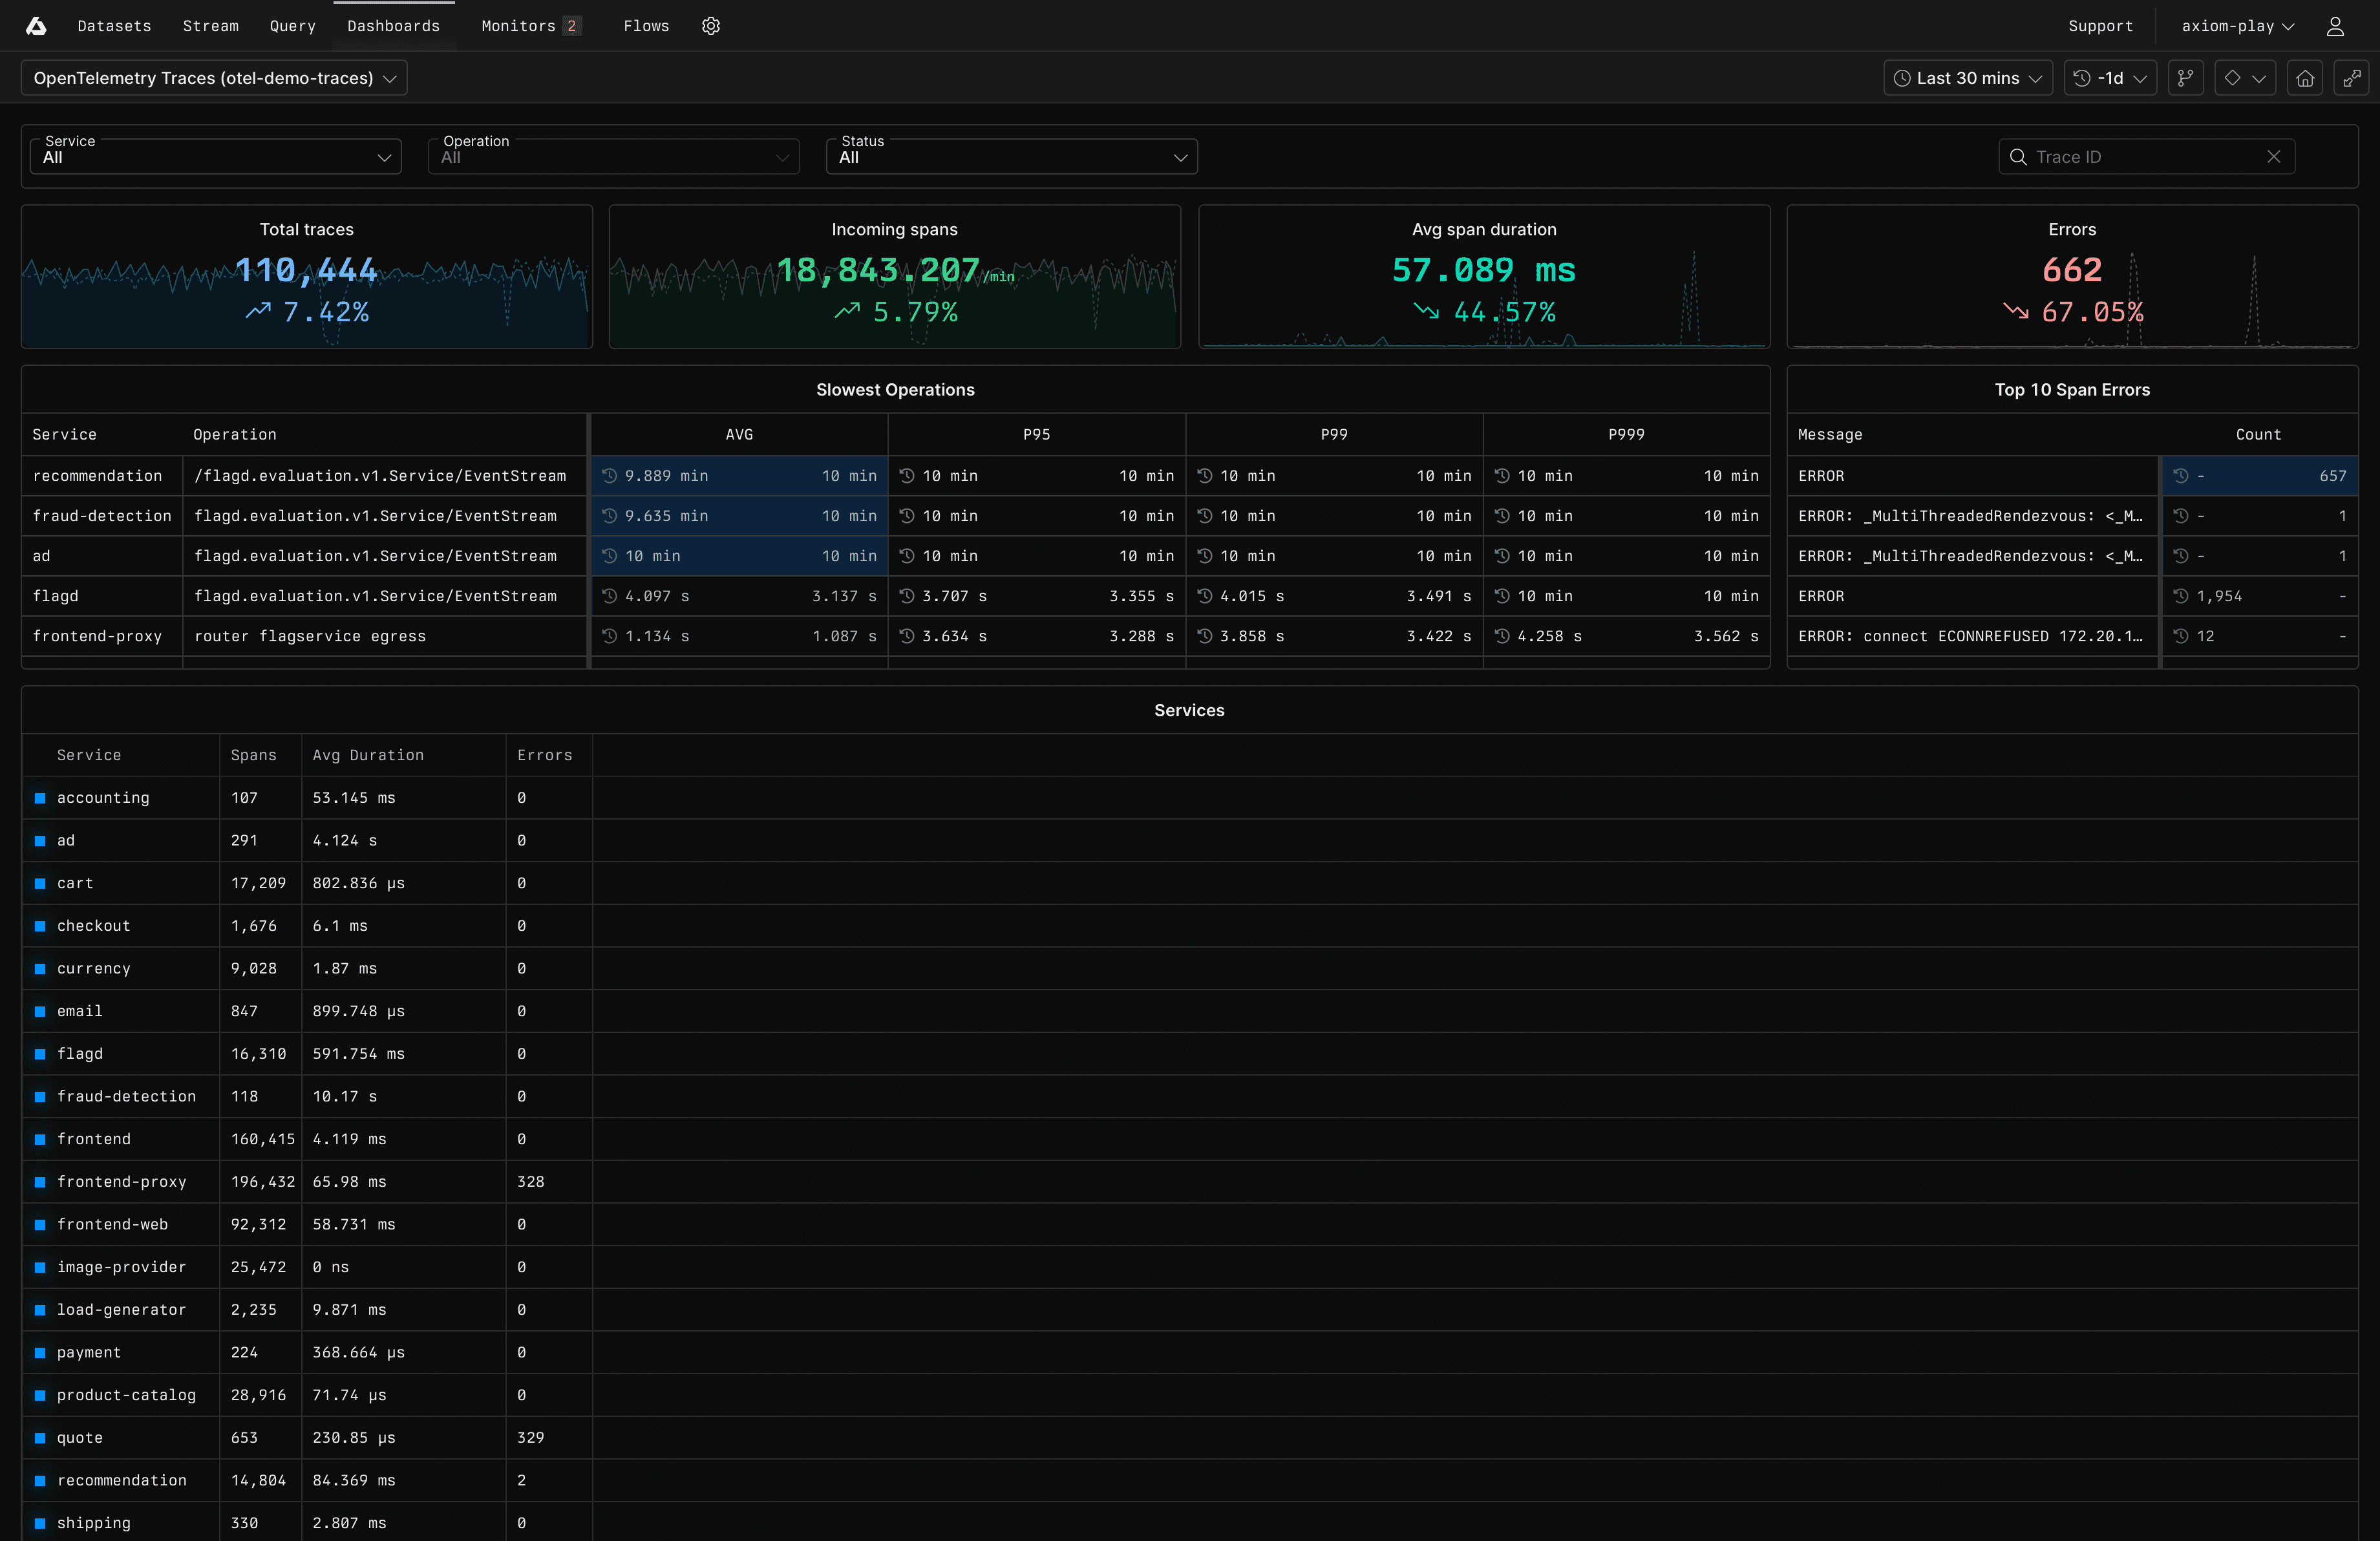Open the dashboard name selector dropdown

[214, 78]
